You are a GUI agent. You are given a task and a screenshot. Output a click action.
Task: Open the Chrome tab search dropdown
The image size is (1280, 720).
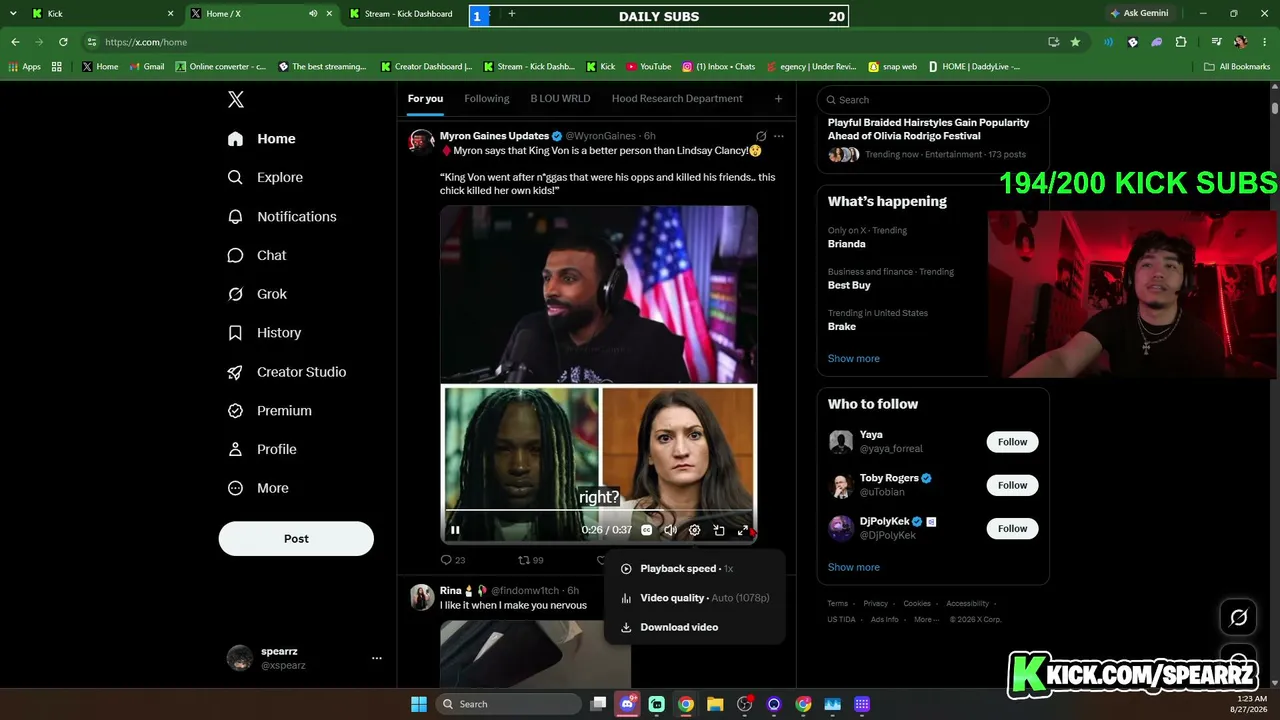tap(13, 14)
